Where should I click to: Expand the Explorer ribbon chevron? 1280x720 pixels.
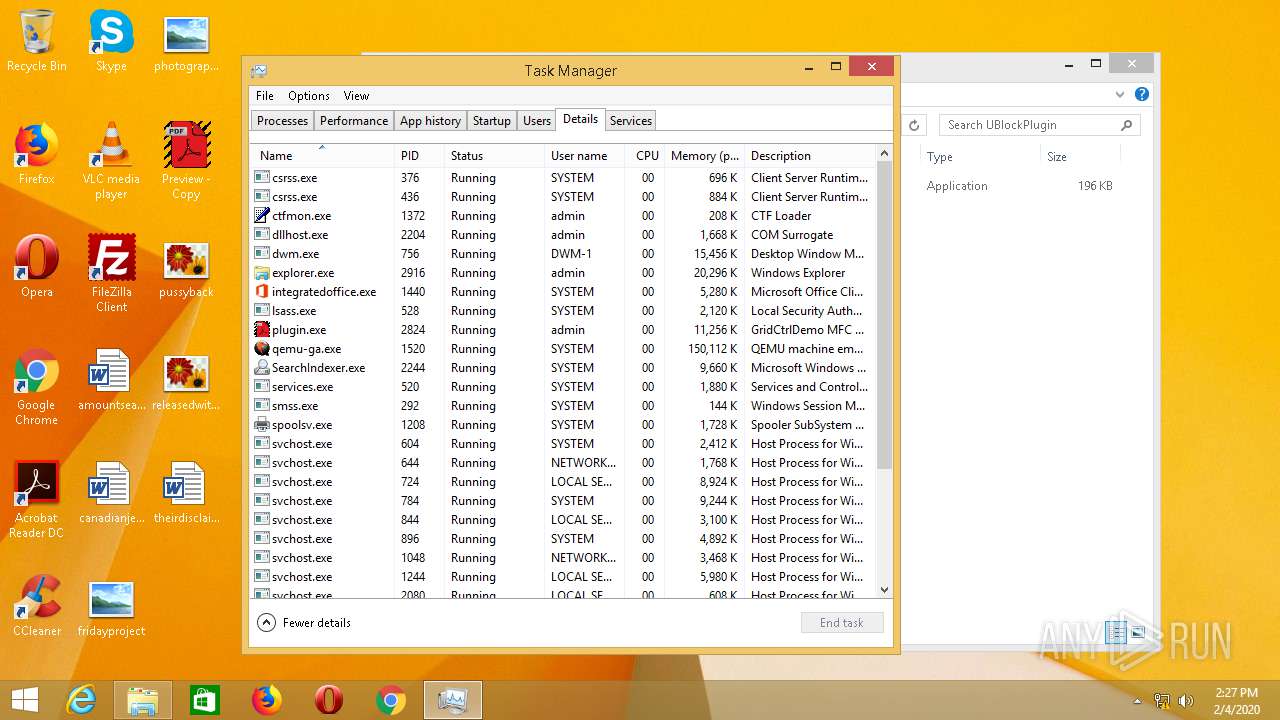1120,94
